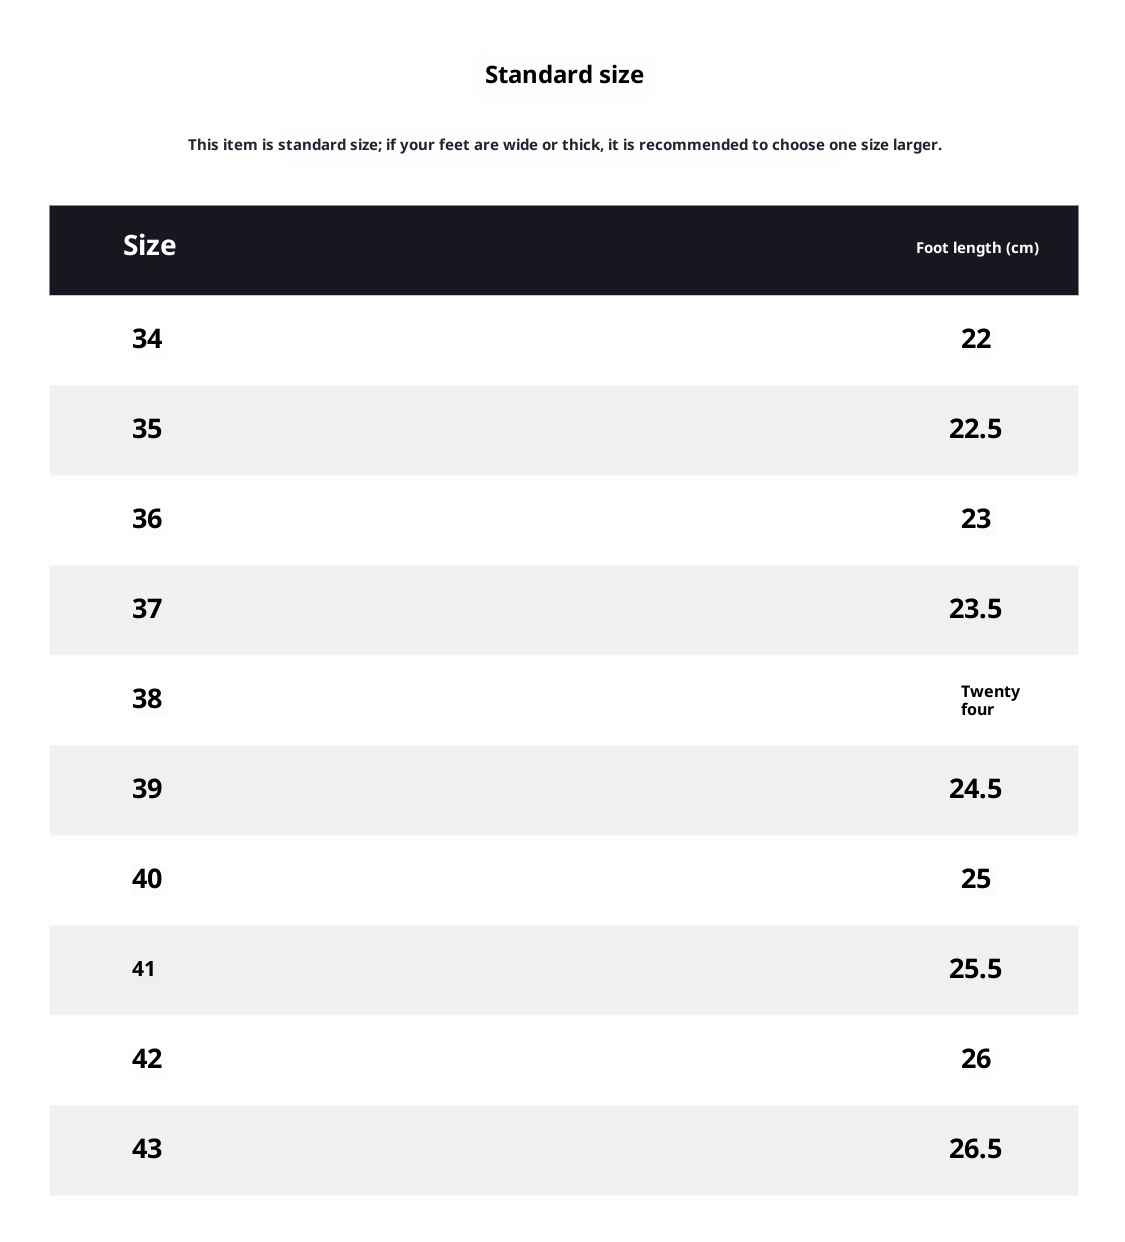The image size is (1125, 1242).
Task: Click the 22.5 foot length value
Action: coord(975,429)
